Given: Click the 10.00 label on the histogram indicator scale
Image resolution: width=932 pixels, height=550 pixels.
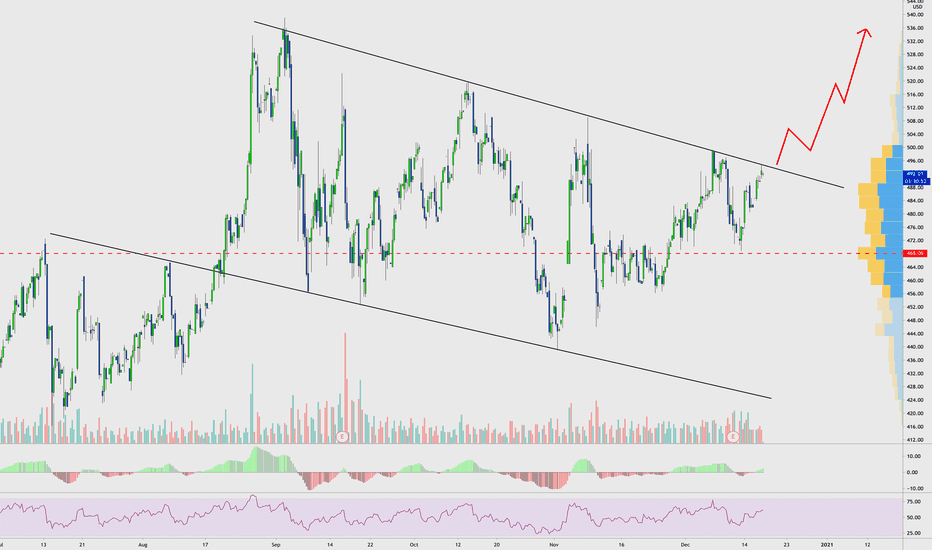Looking at the screenshot, I should tap(913, 456).
